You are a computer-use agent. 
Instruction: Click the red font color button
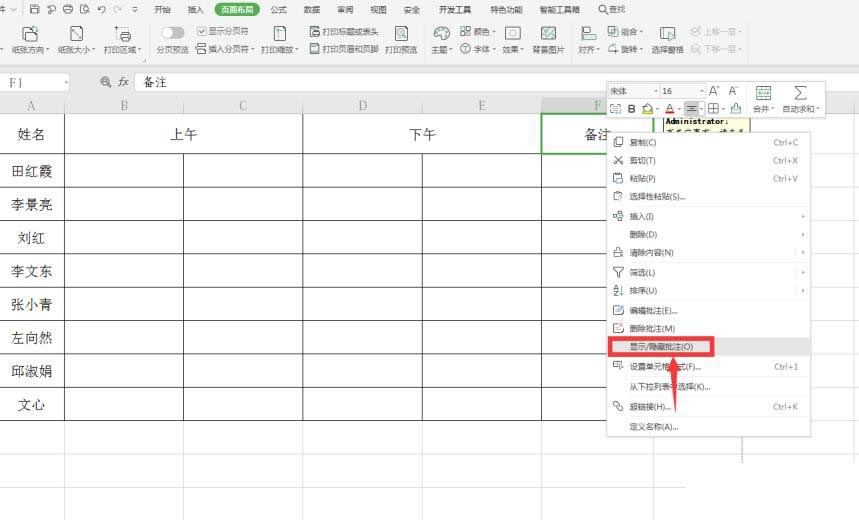point(668,109)
